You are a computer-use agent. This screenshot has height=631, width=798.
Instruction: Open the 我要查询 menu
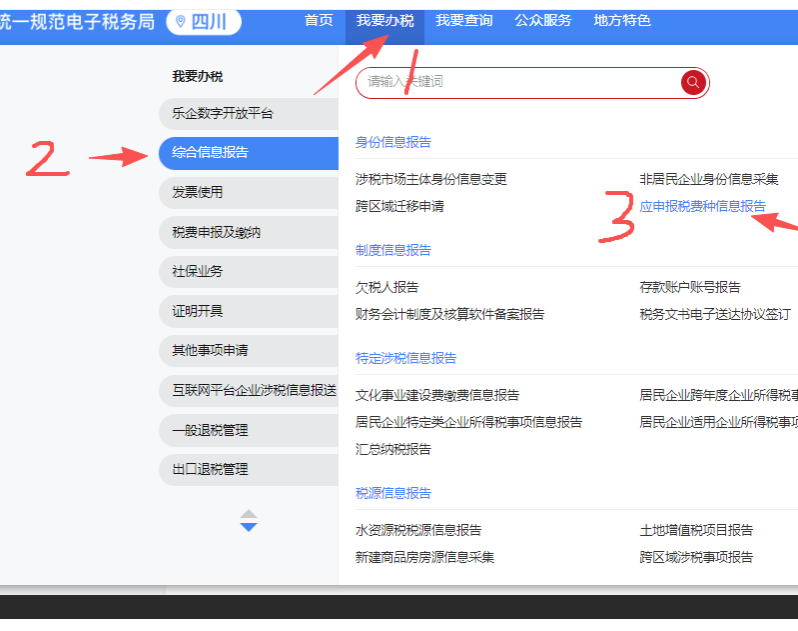click(x=464, y=20)
